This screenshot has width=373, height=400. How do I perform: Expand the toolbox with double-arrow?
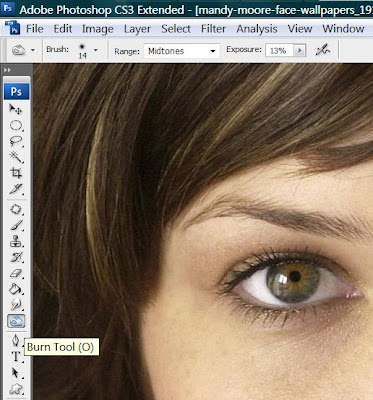7,70
